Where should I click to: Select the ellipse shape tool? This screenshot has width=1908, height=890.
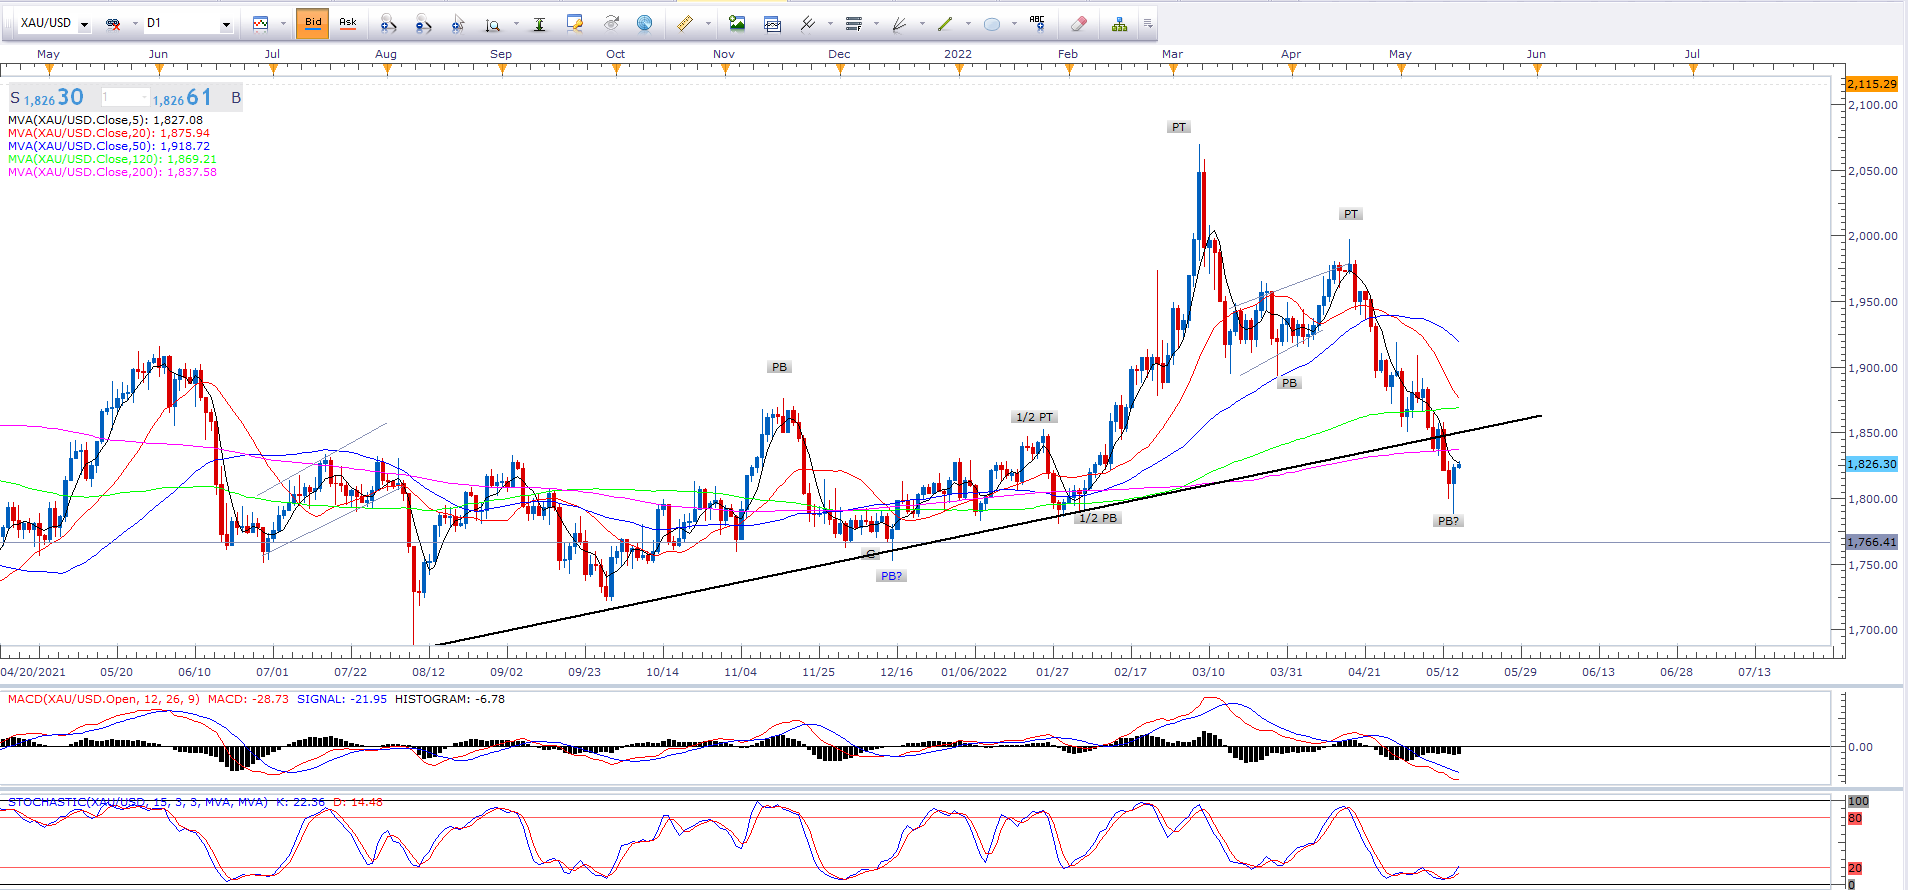[992, 23]
